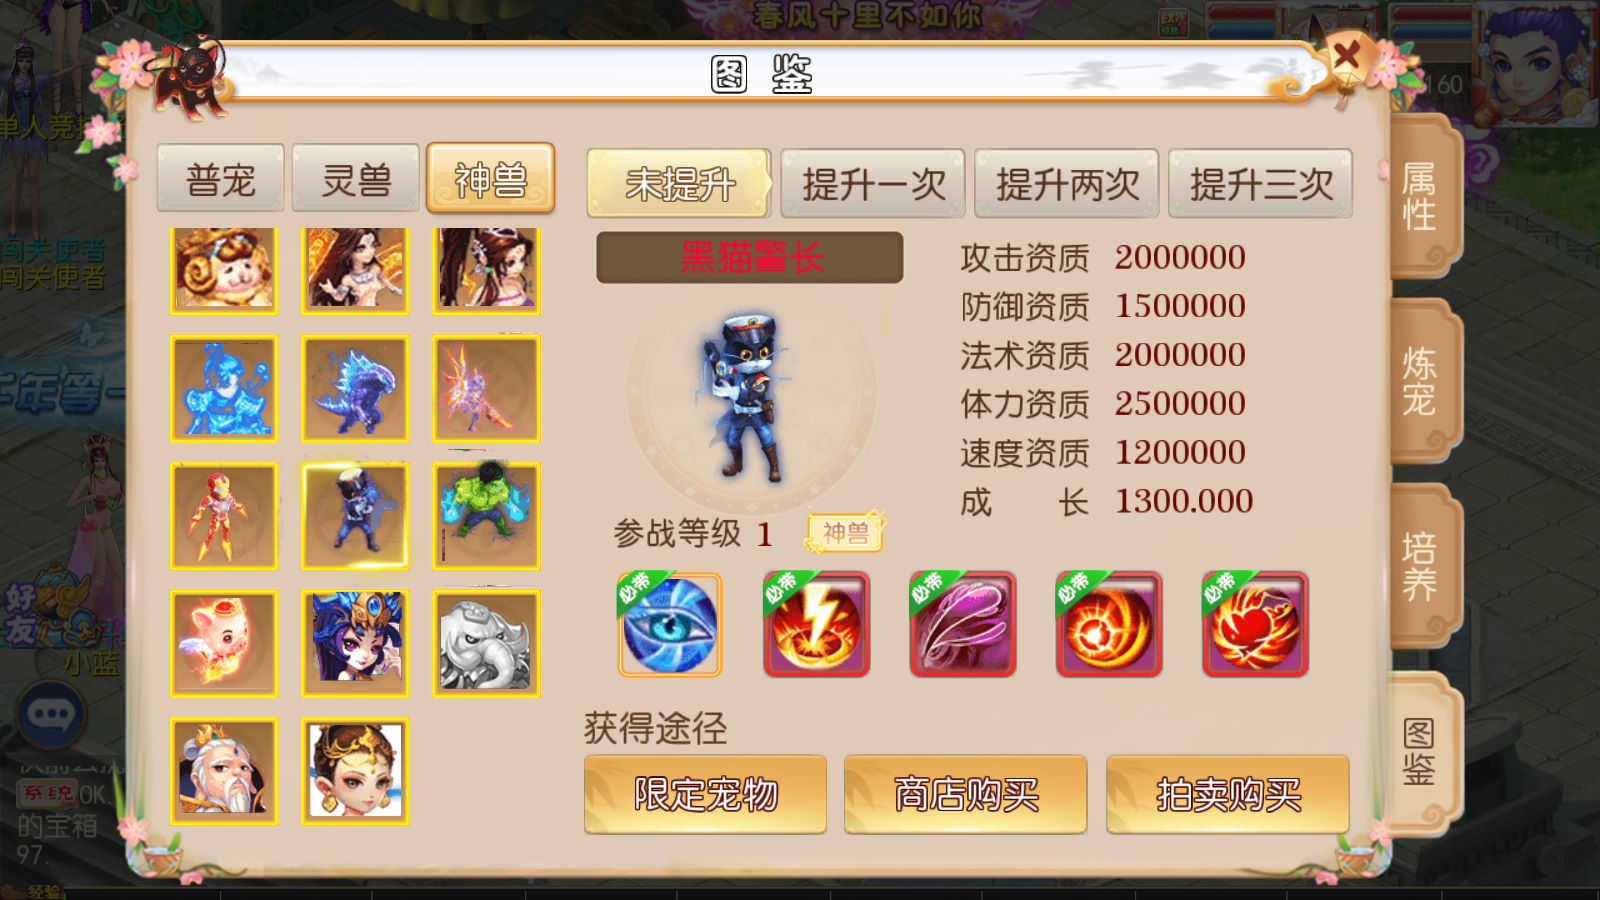Choose the green Hulk pet portrait
This screenshot has height=900, width=1600.
(x=487, y=516)
